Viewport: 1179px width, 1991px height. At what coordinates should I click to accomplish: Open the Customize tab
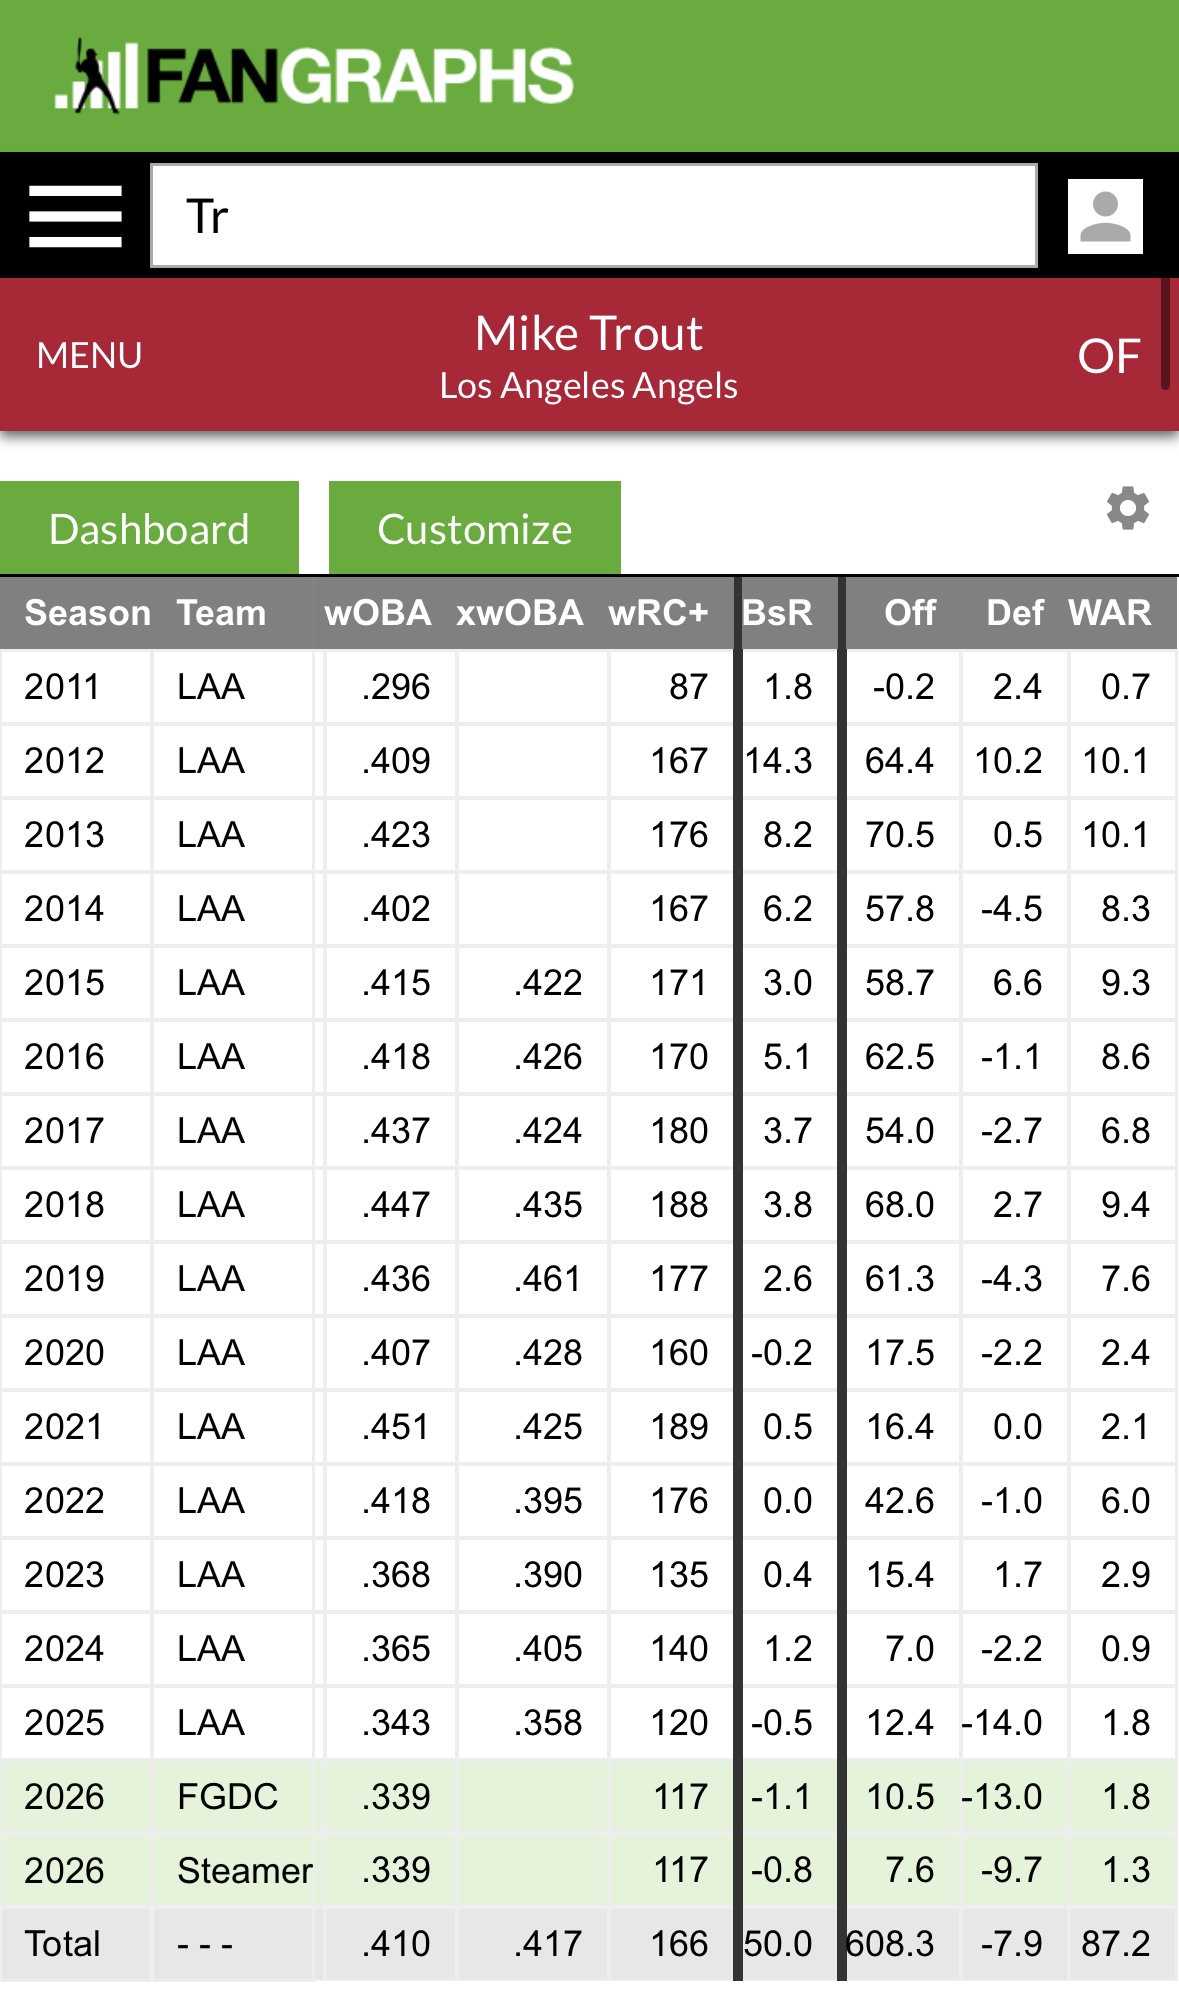[x=474, y=529]
